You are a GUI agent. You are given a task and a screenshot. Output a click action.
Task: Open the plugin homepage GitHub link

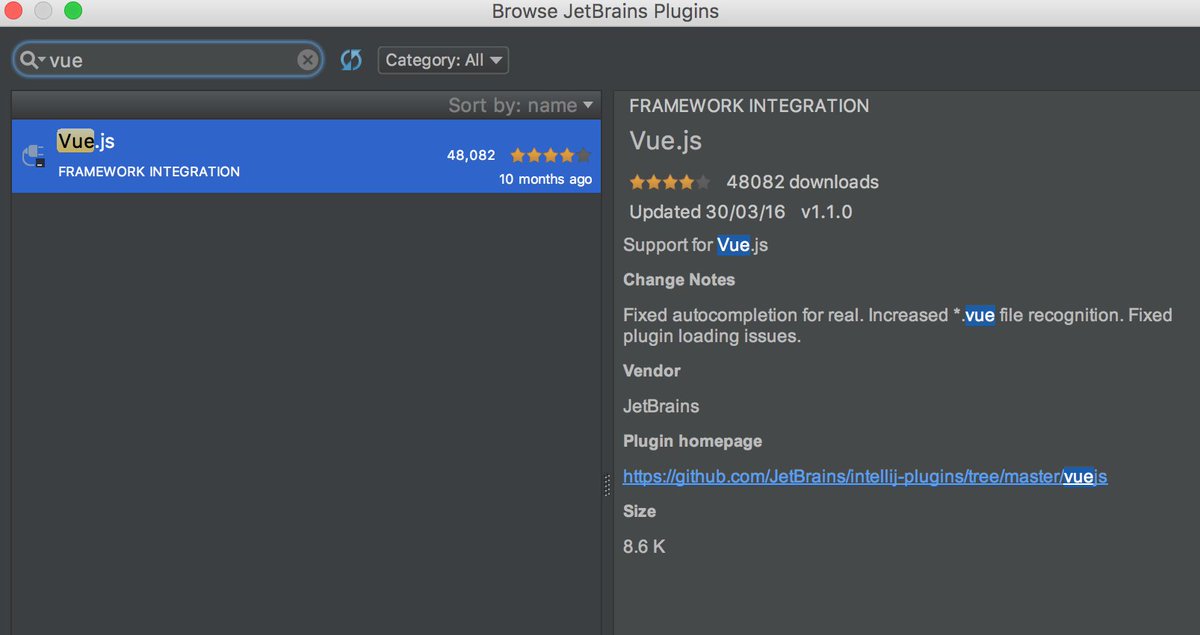point(865,476)
